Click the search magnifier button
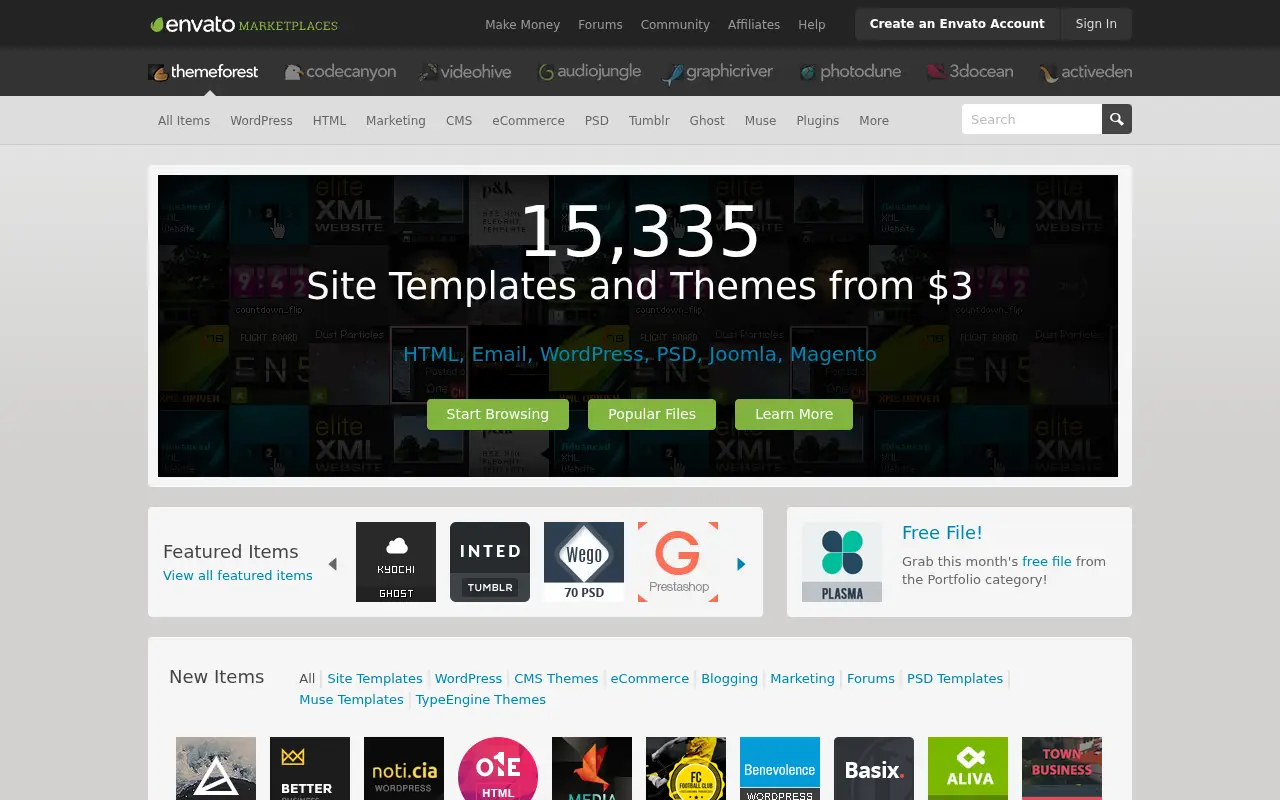1280x800 pixels. point(1117,119)
